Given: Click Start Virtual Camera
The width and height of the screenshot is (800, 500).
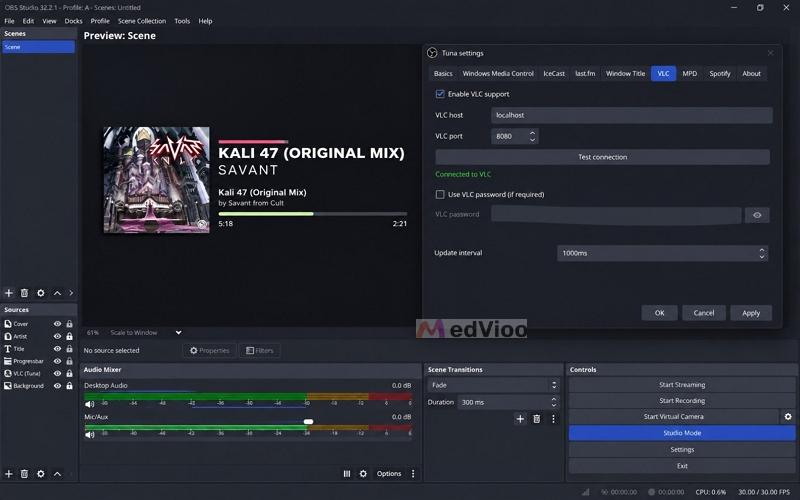Looking at the screenshot, I should pyautogui.click(x=673, y=417).
